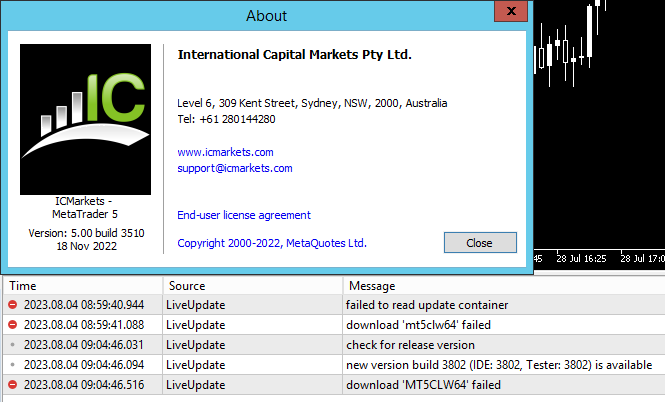
Task: Click the timestamp 2023.08.04 09:04:46.516
Action: (84, 385)
